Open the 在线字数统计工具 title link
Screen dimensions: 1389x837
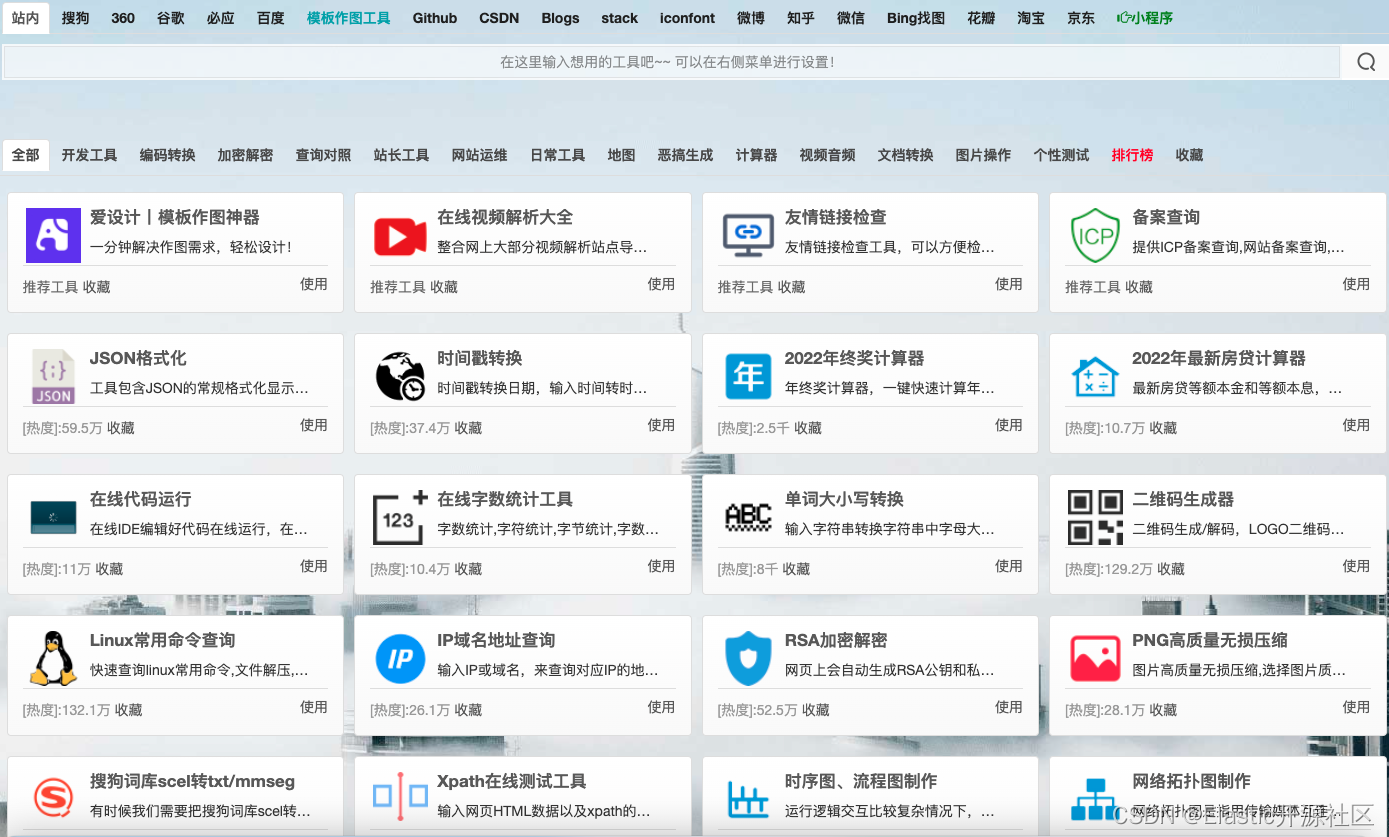pyautogui.click(x=505, y=499)
